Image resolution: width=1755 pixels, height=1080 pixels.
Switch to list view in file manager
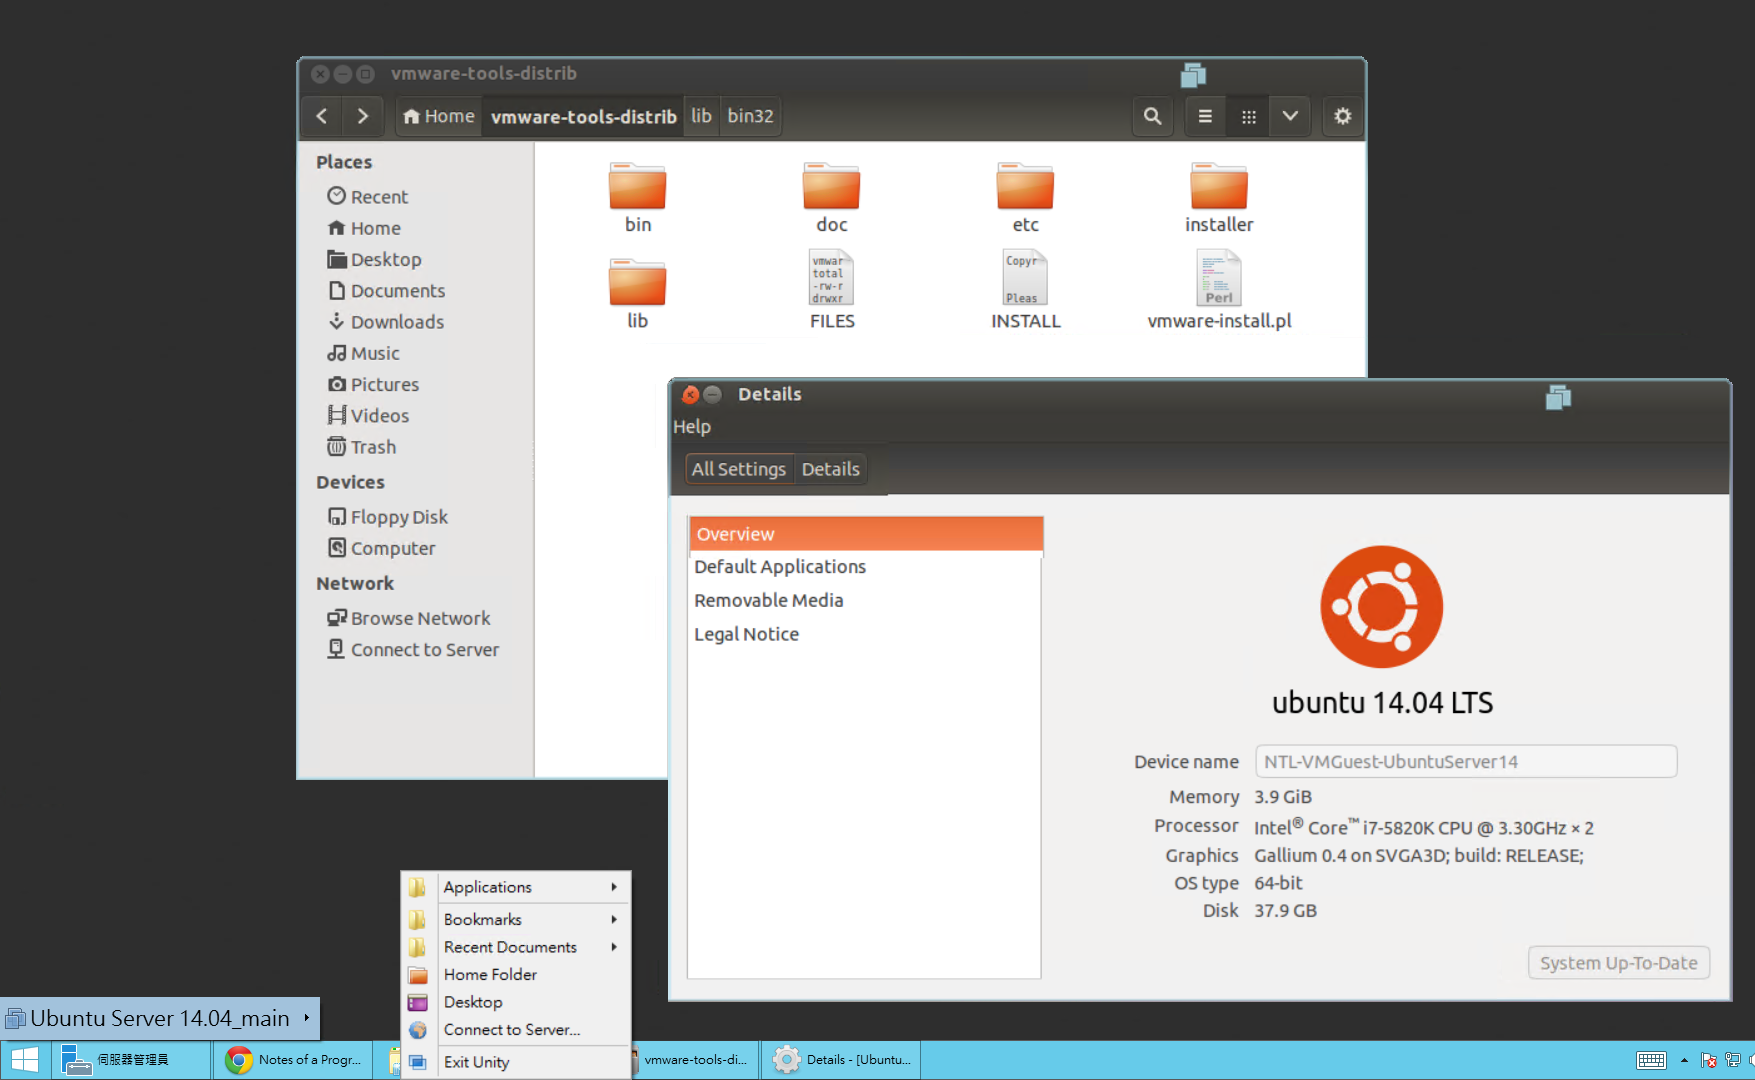click(1205, 116)
